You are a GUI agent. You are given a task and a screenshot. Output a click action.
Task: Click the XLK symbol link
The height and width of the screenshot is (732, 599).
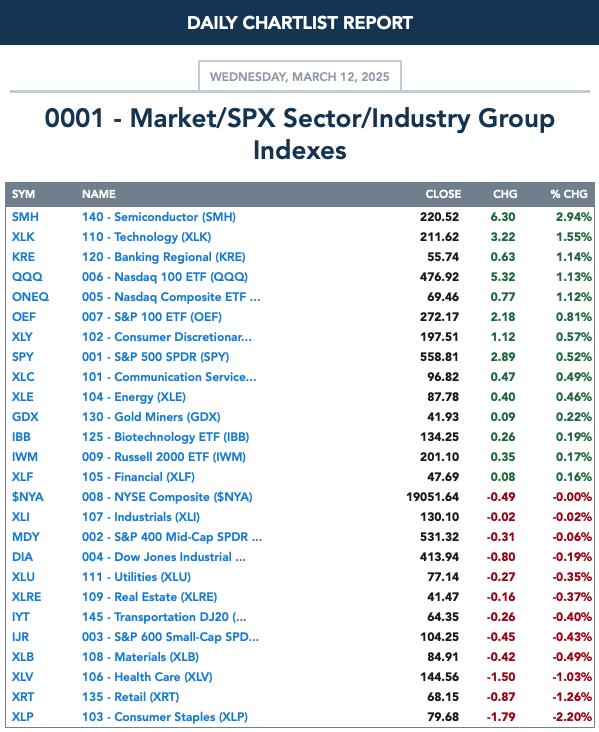pyautogui.click(x=23, y=237)
